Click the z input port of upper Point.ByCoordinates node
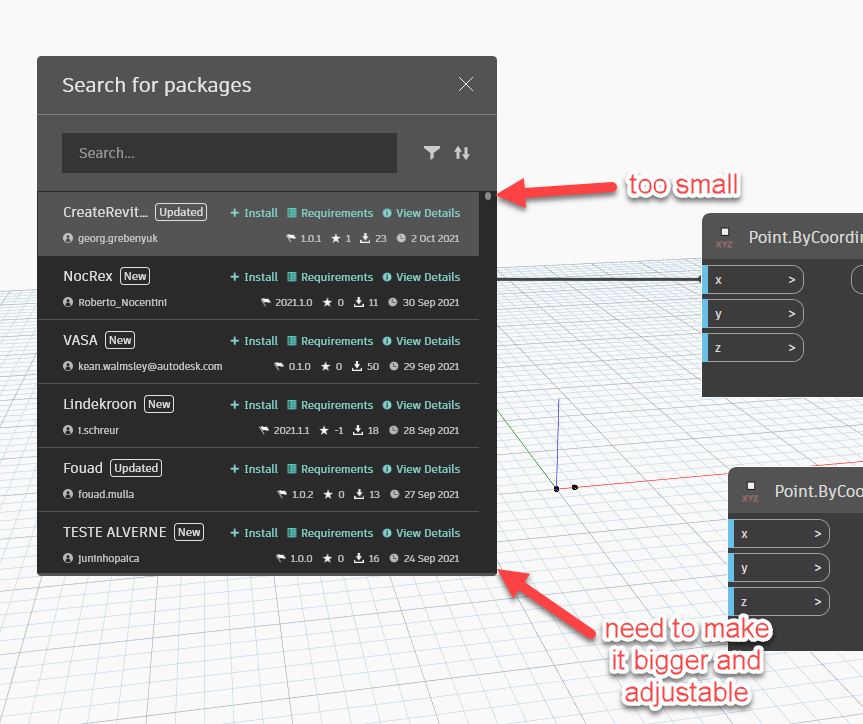The height and width of the screenshot is (724, 863). [x=752, y=348]
